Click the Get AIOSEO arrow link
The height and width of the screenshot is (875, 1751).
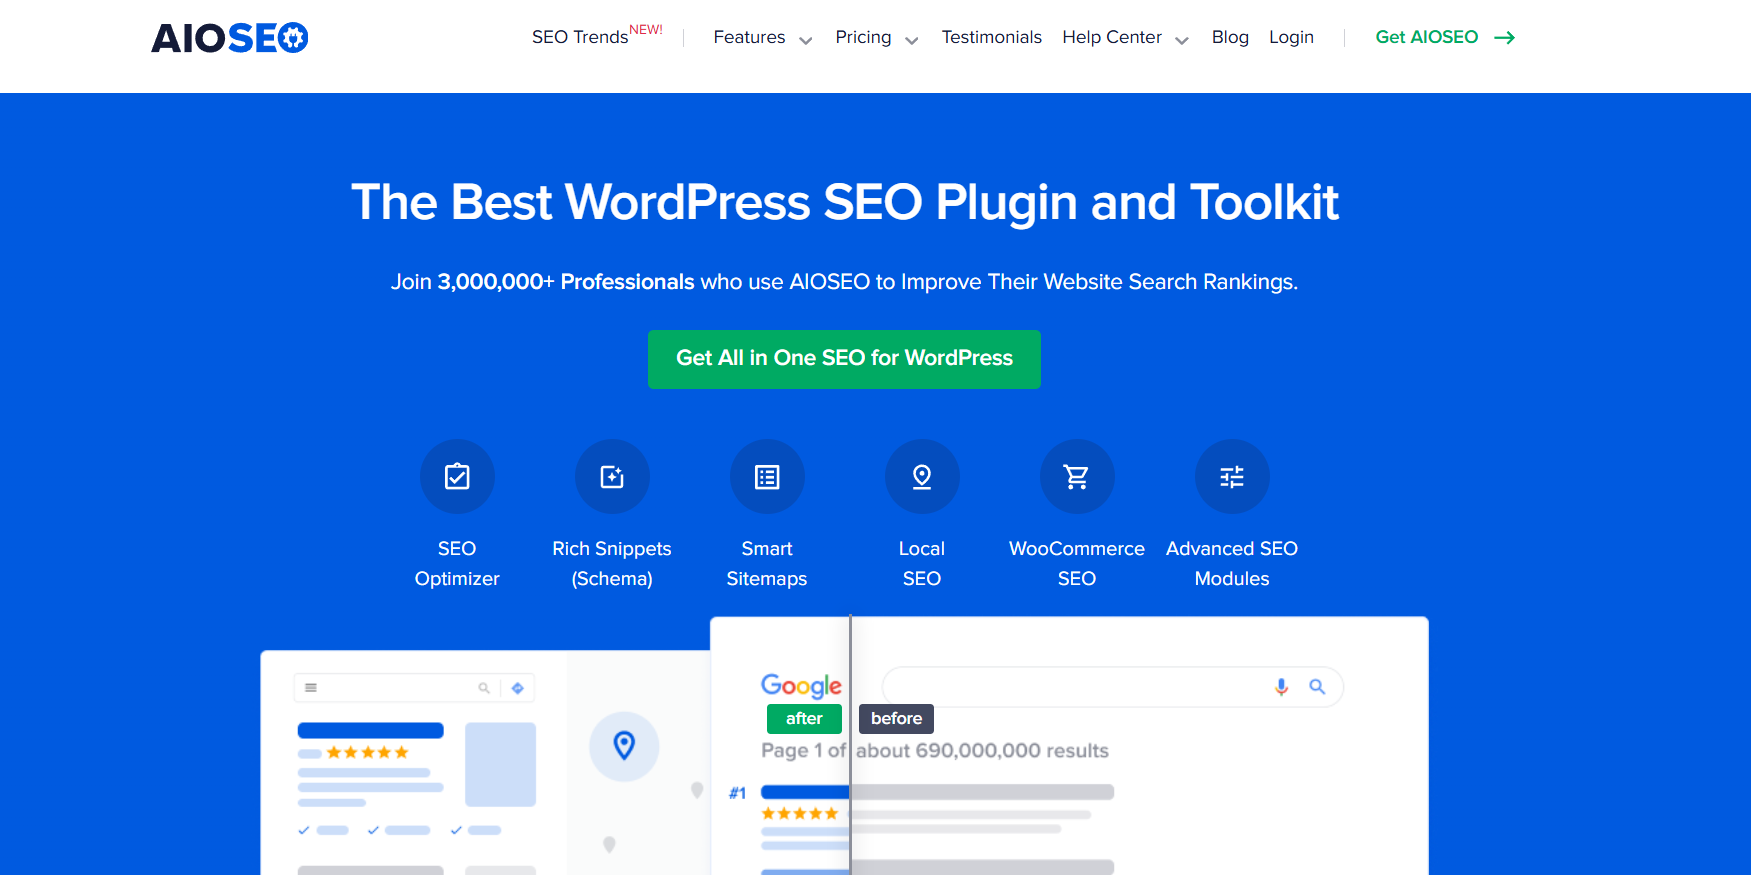(x=1445, y=38)
